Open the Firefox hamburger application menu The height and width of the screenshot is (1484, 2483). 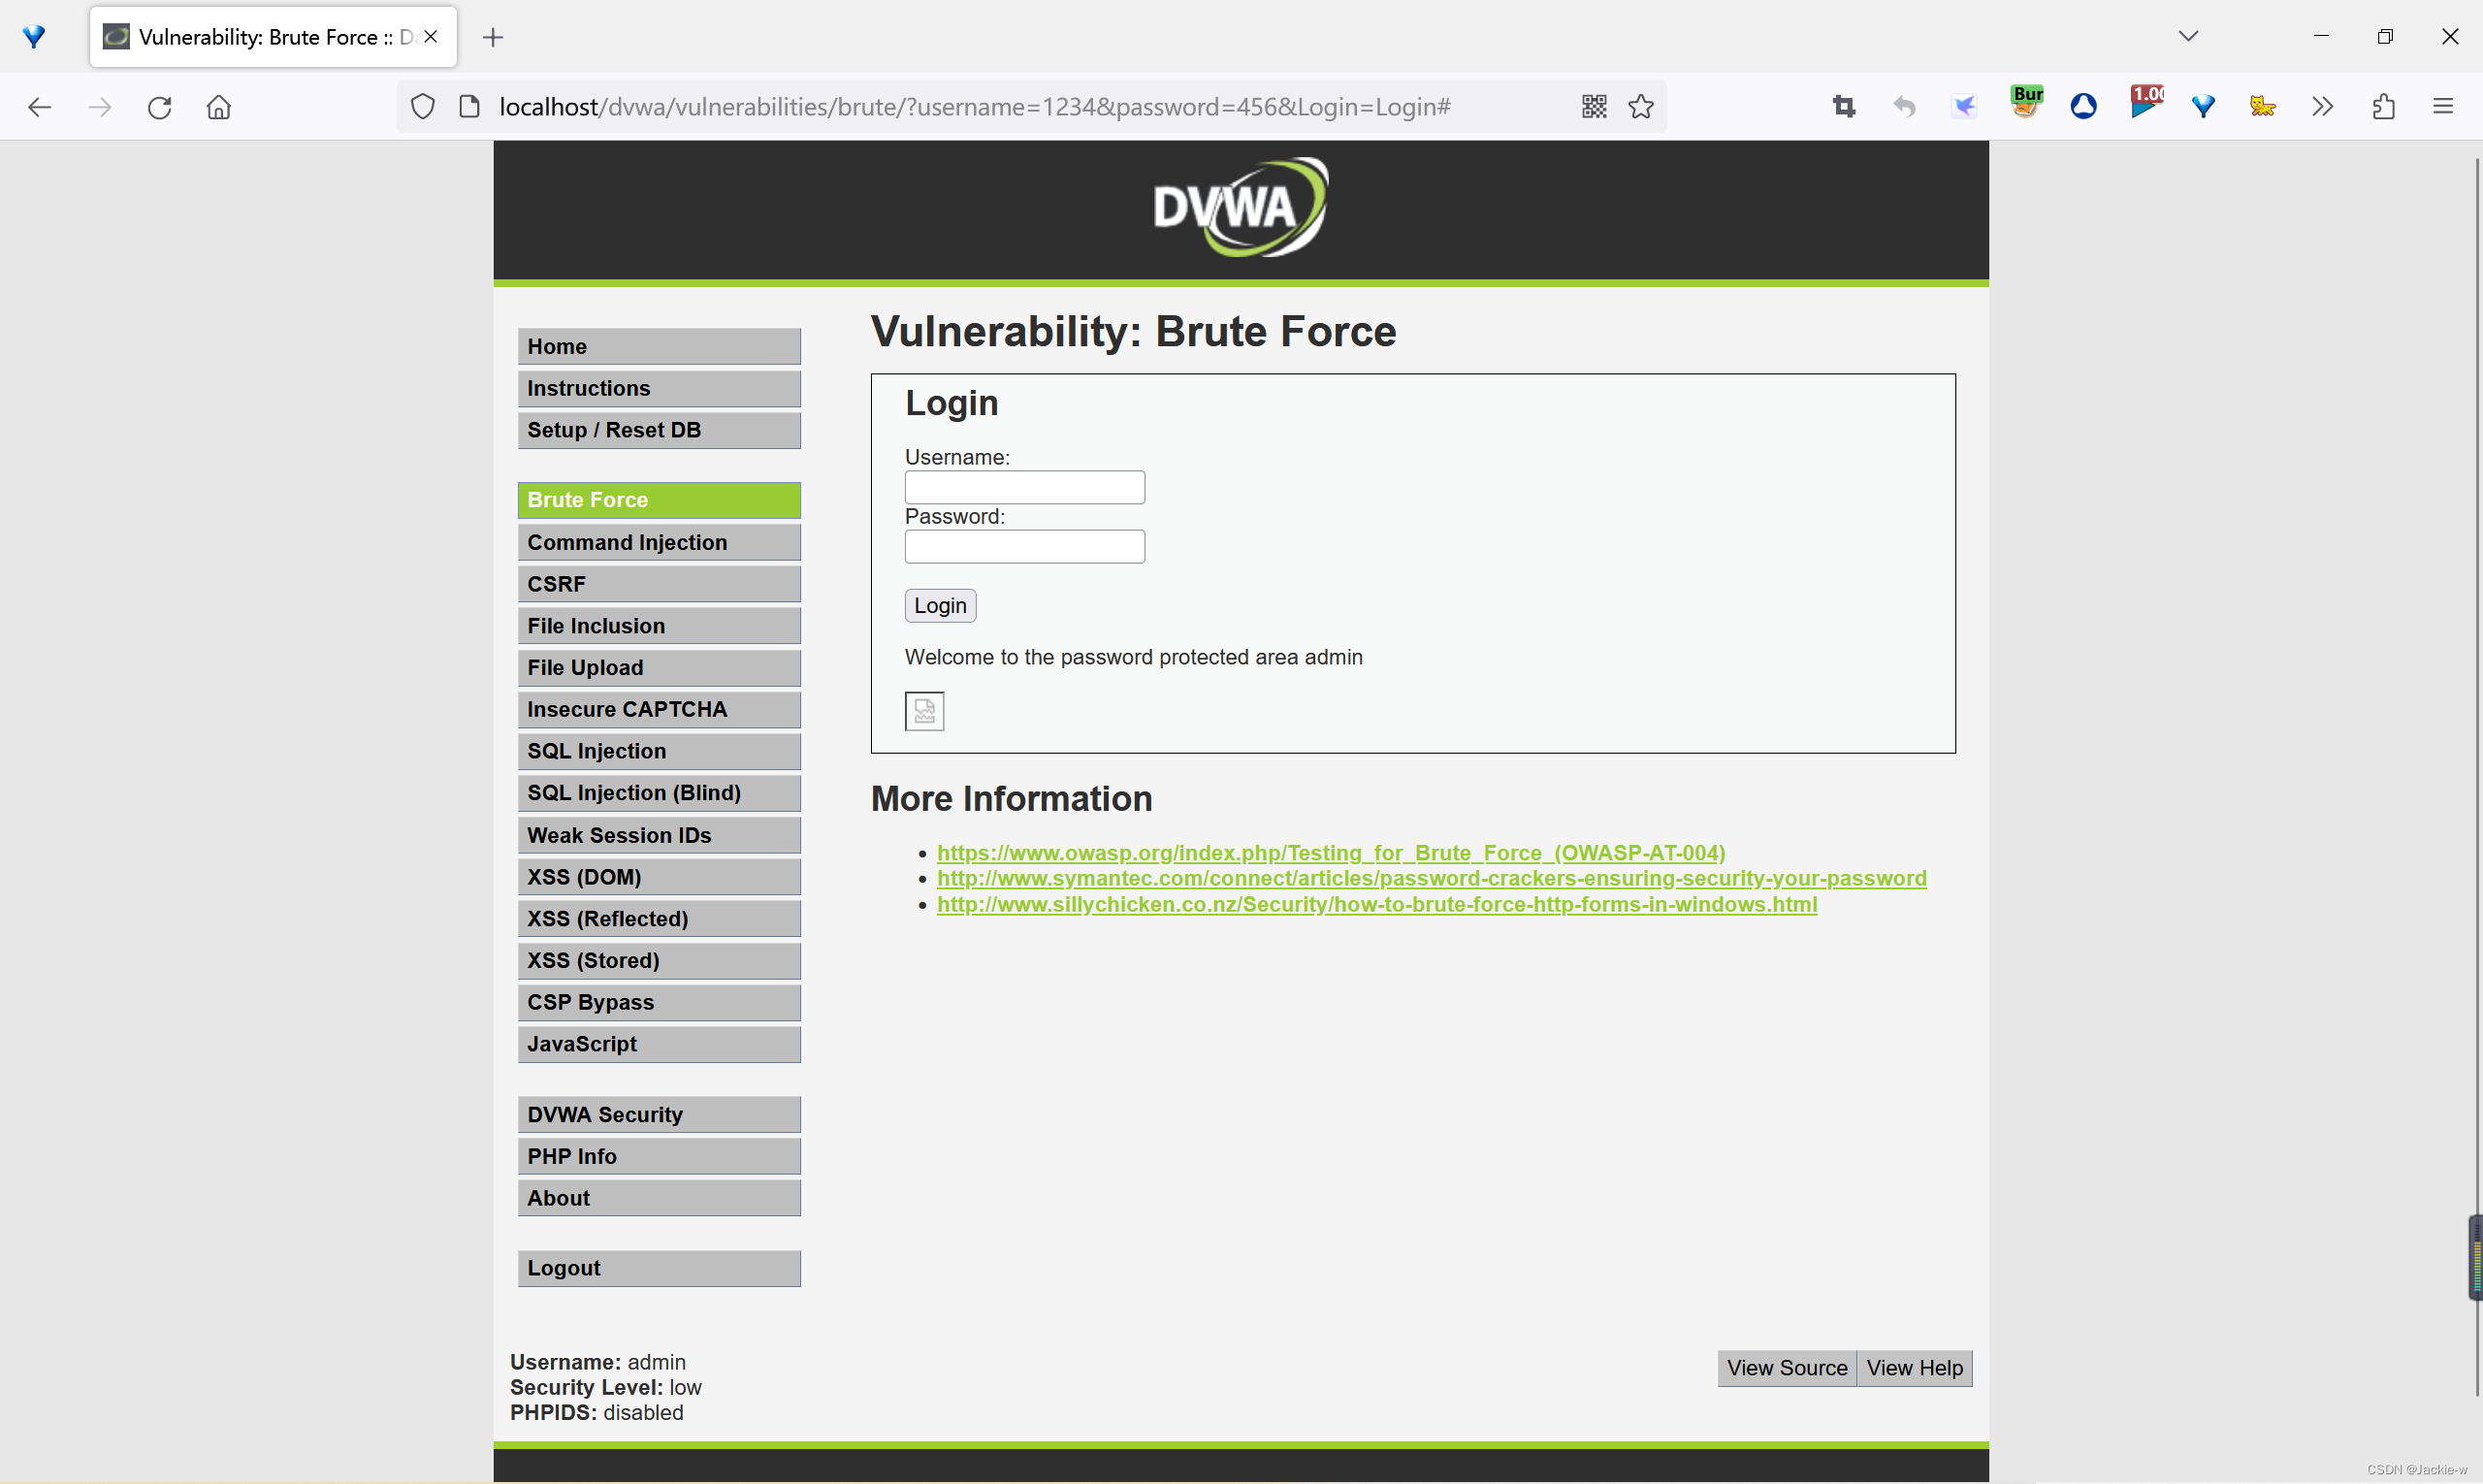[2443, 107]
